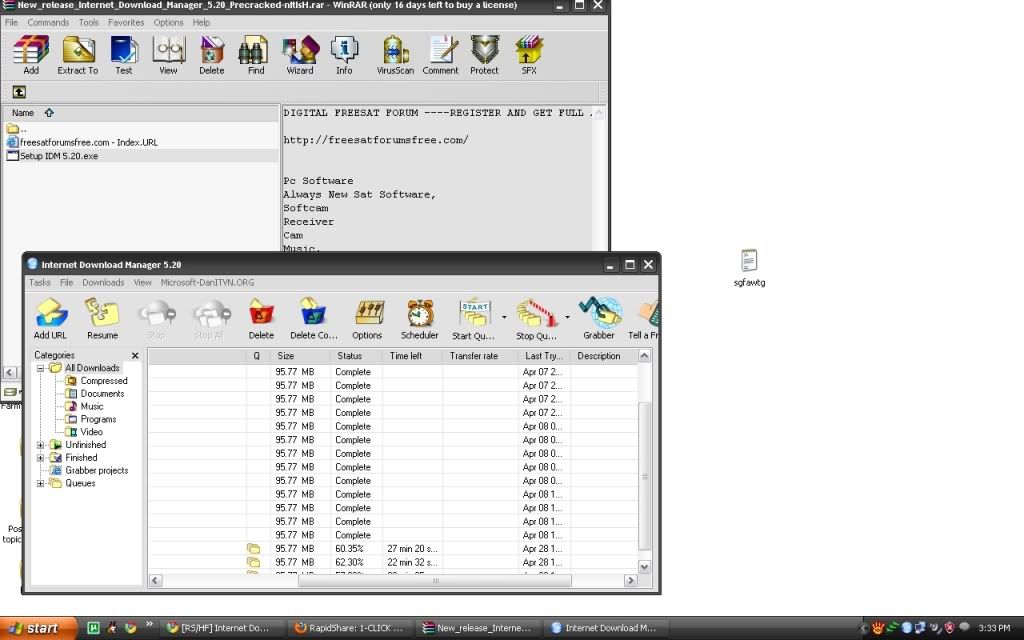The height and width of the screenshot is (640, 1024).
Task: Sort IDM downloads by Status column
Action: pos(357,356)
